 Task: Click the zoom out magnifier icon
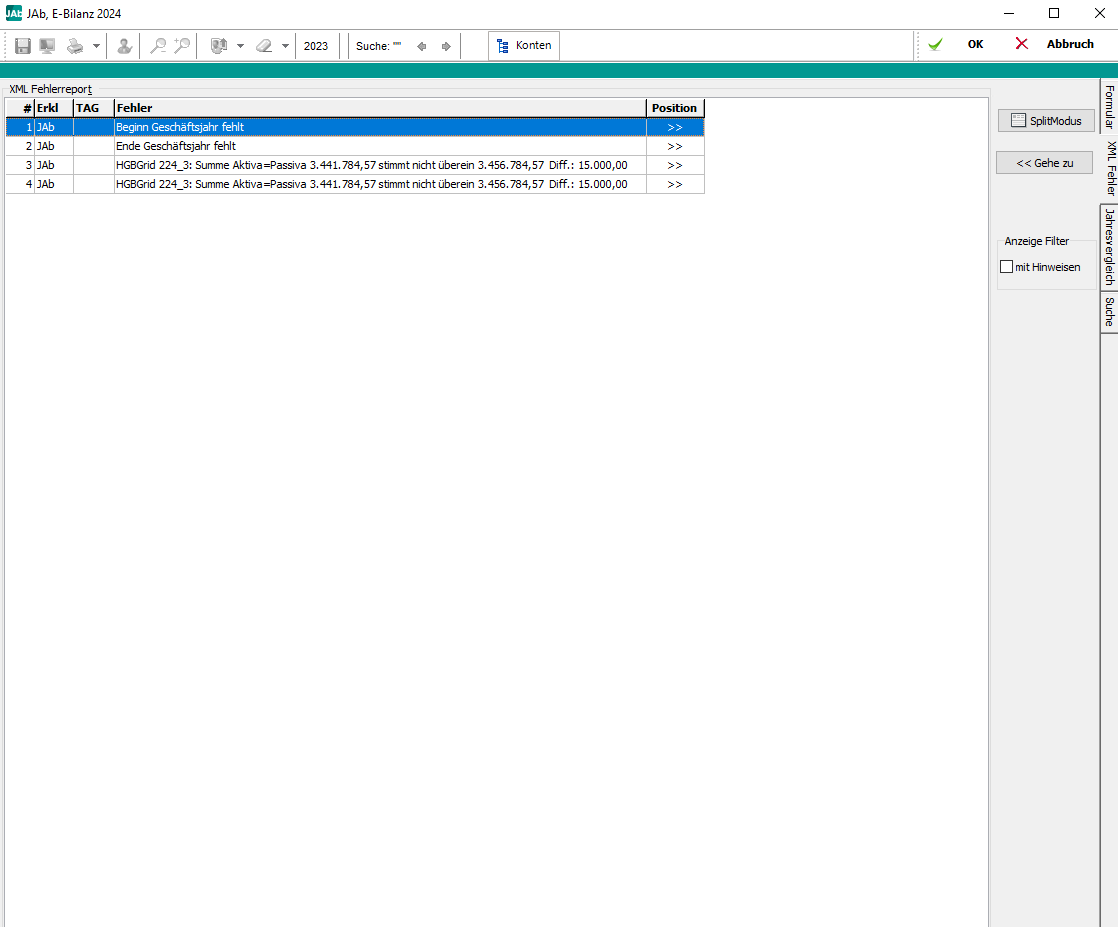(x=158, y=46)
